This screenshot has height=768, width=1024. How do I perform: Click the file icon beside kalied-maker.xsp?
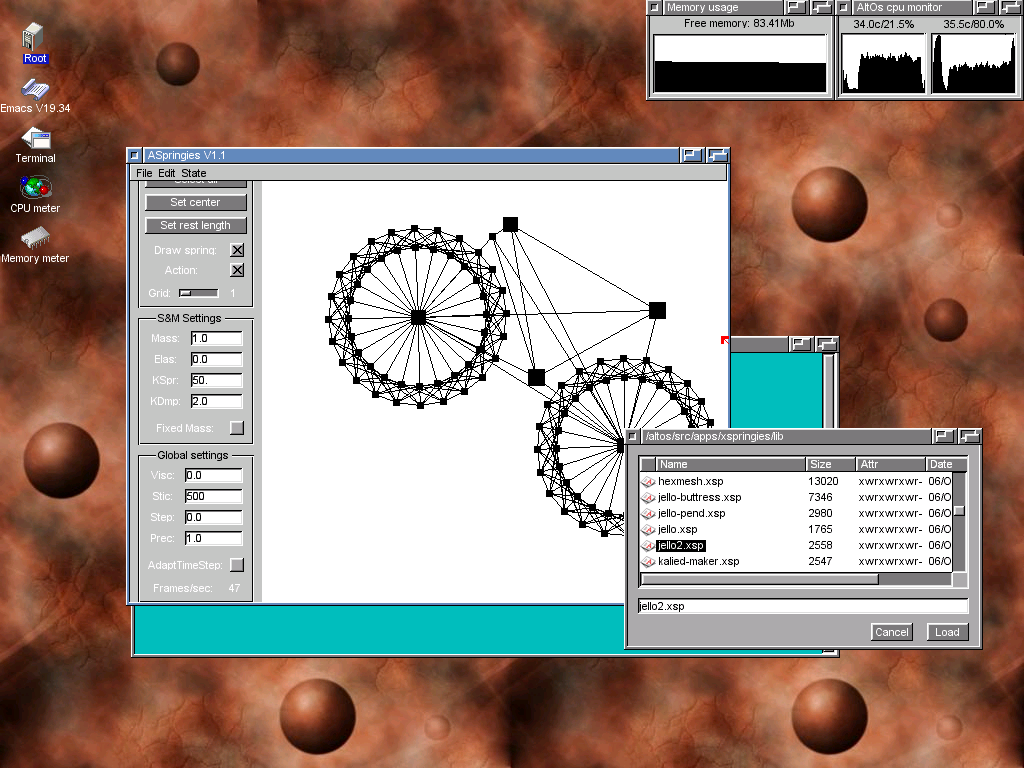[648, 562]
